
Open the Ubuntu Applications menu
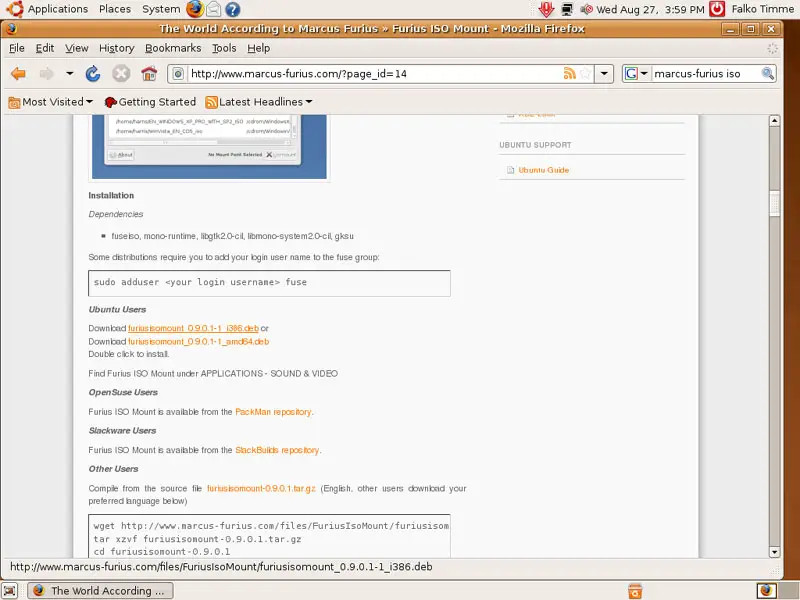(58, 9)
